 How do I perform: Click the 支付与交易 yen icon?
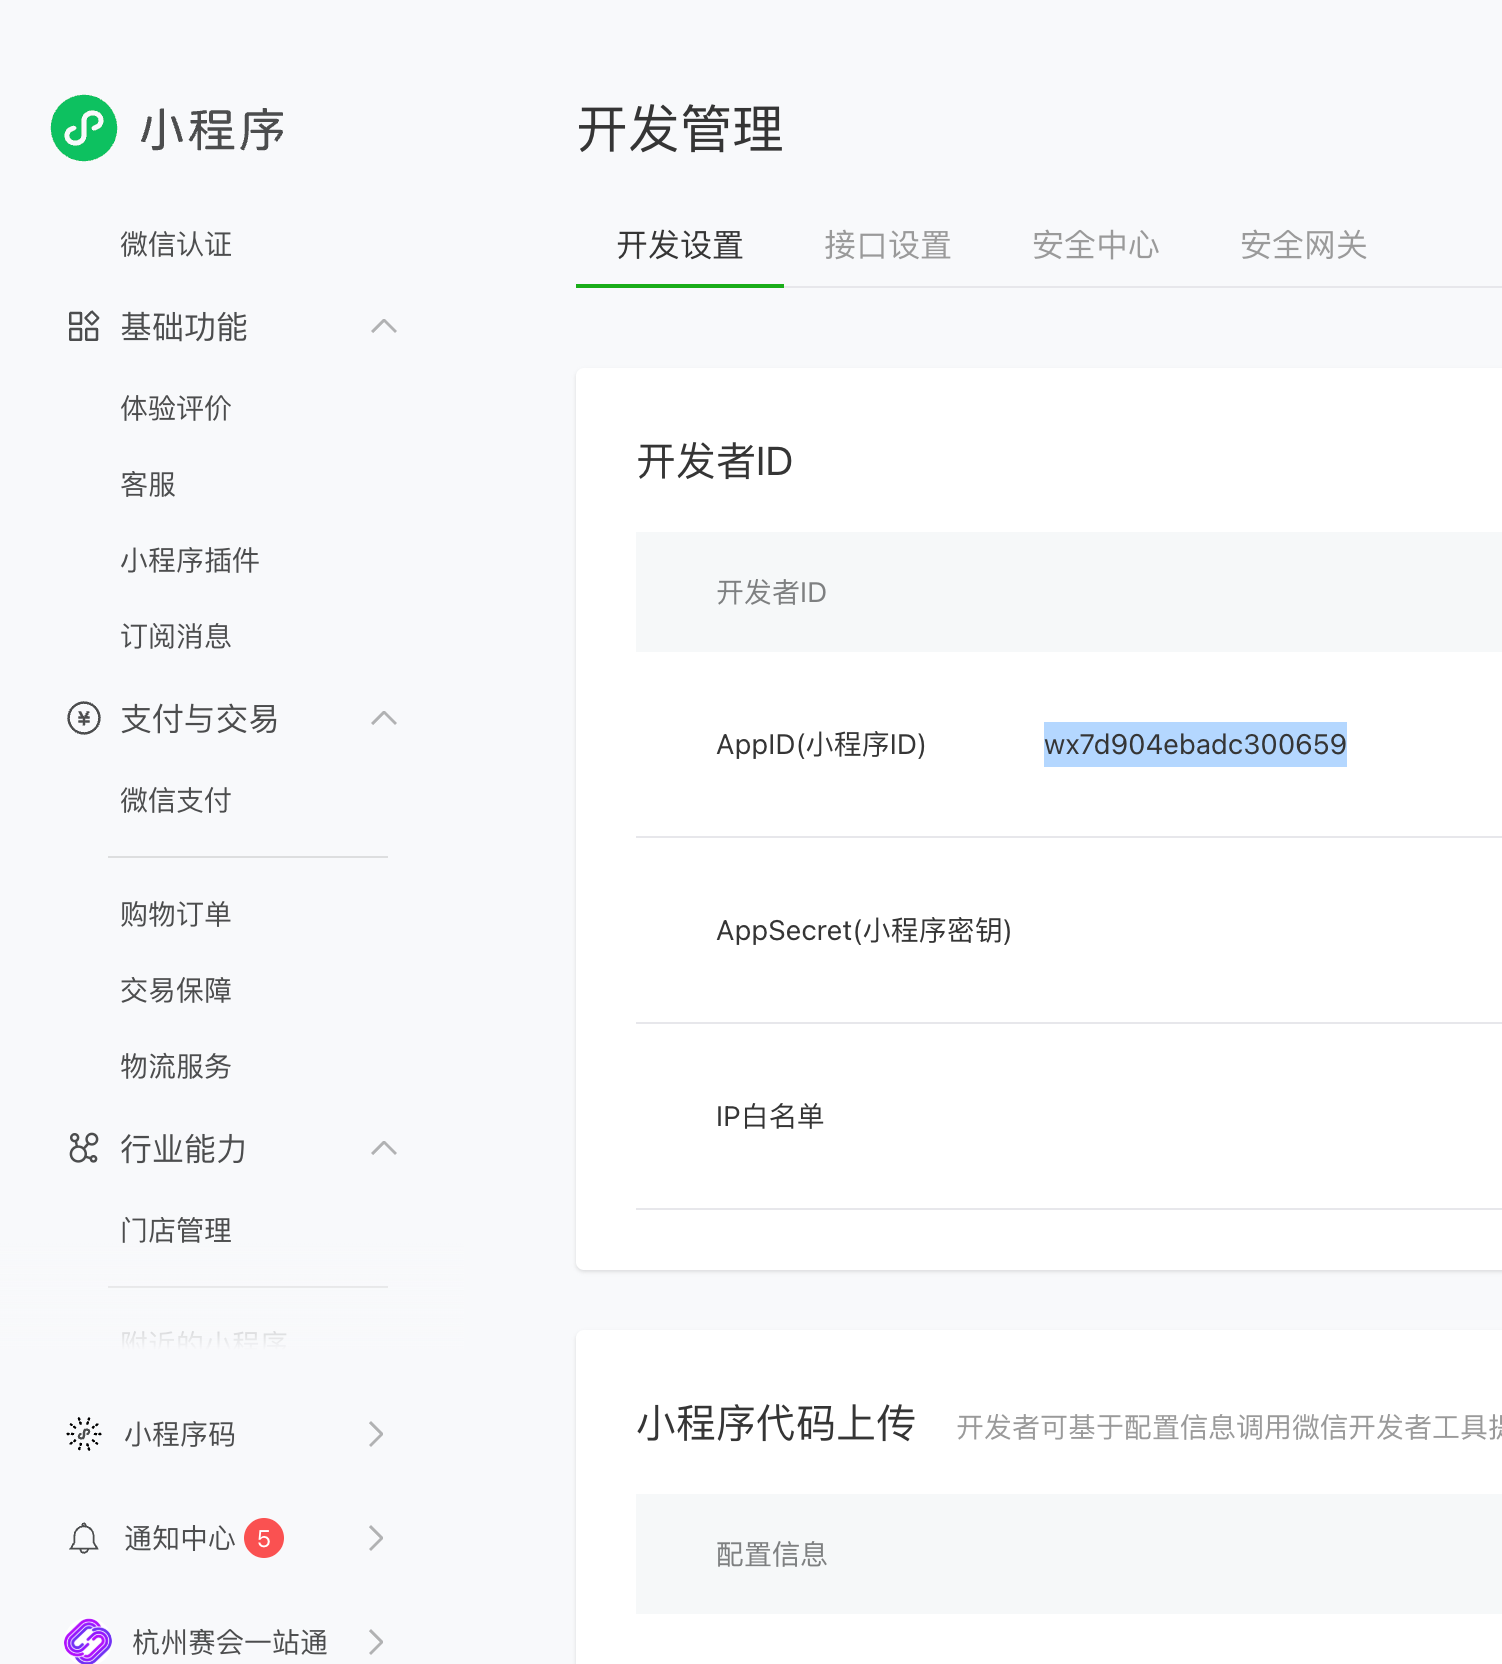(x=84, y=718)
